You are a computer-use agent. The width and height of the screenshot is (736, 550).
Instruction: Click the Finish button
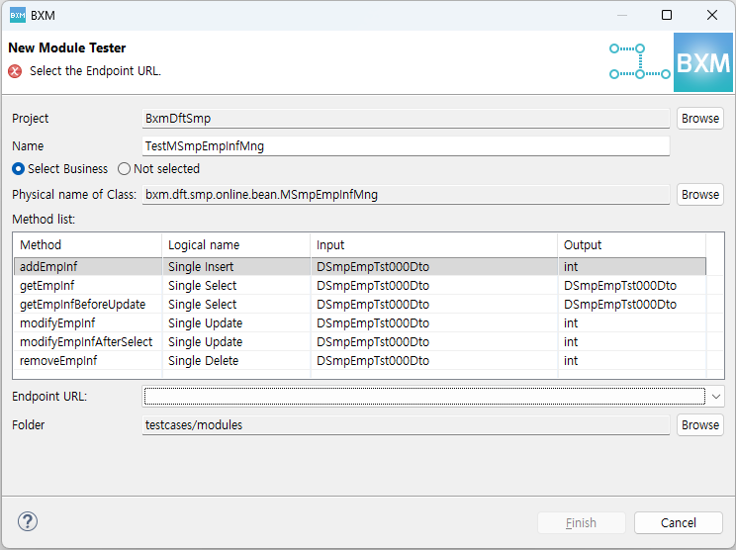coord(581,522)
